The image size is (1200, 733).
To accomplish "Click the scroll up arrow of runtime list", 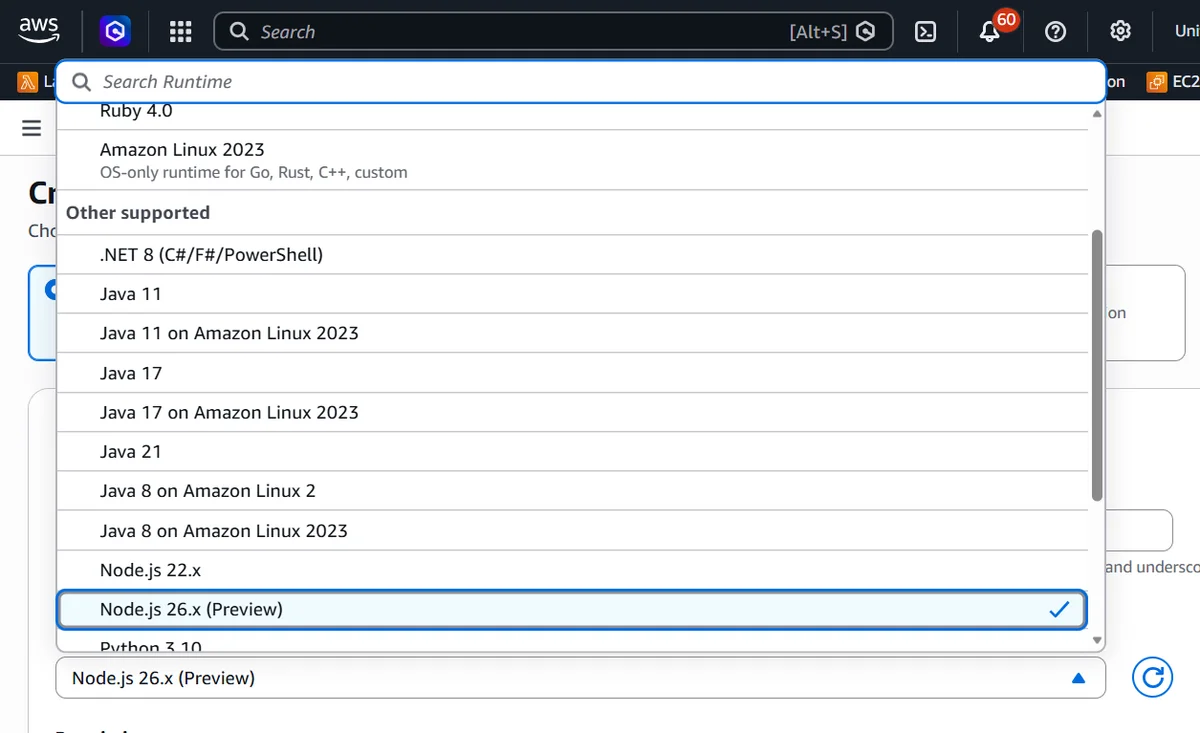I will [x=1097, y=113].
